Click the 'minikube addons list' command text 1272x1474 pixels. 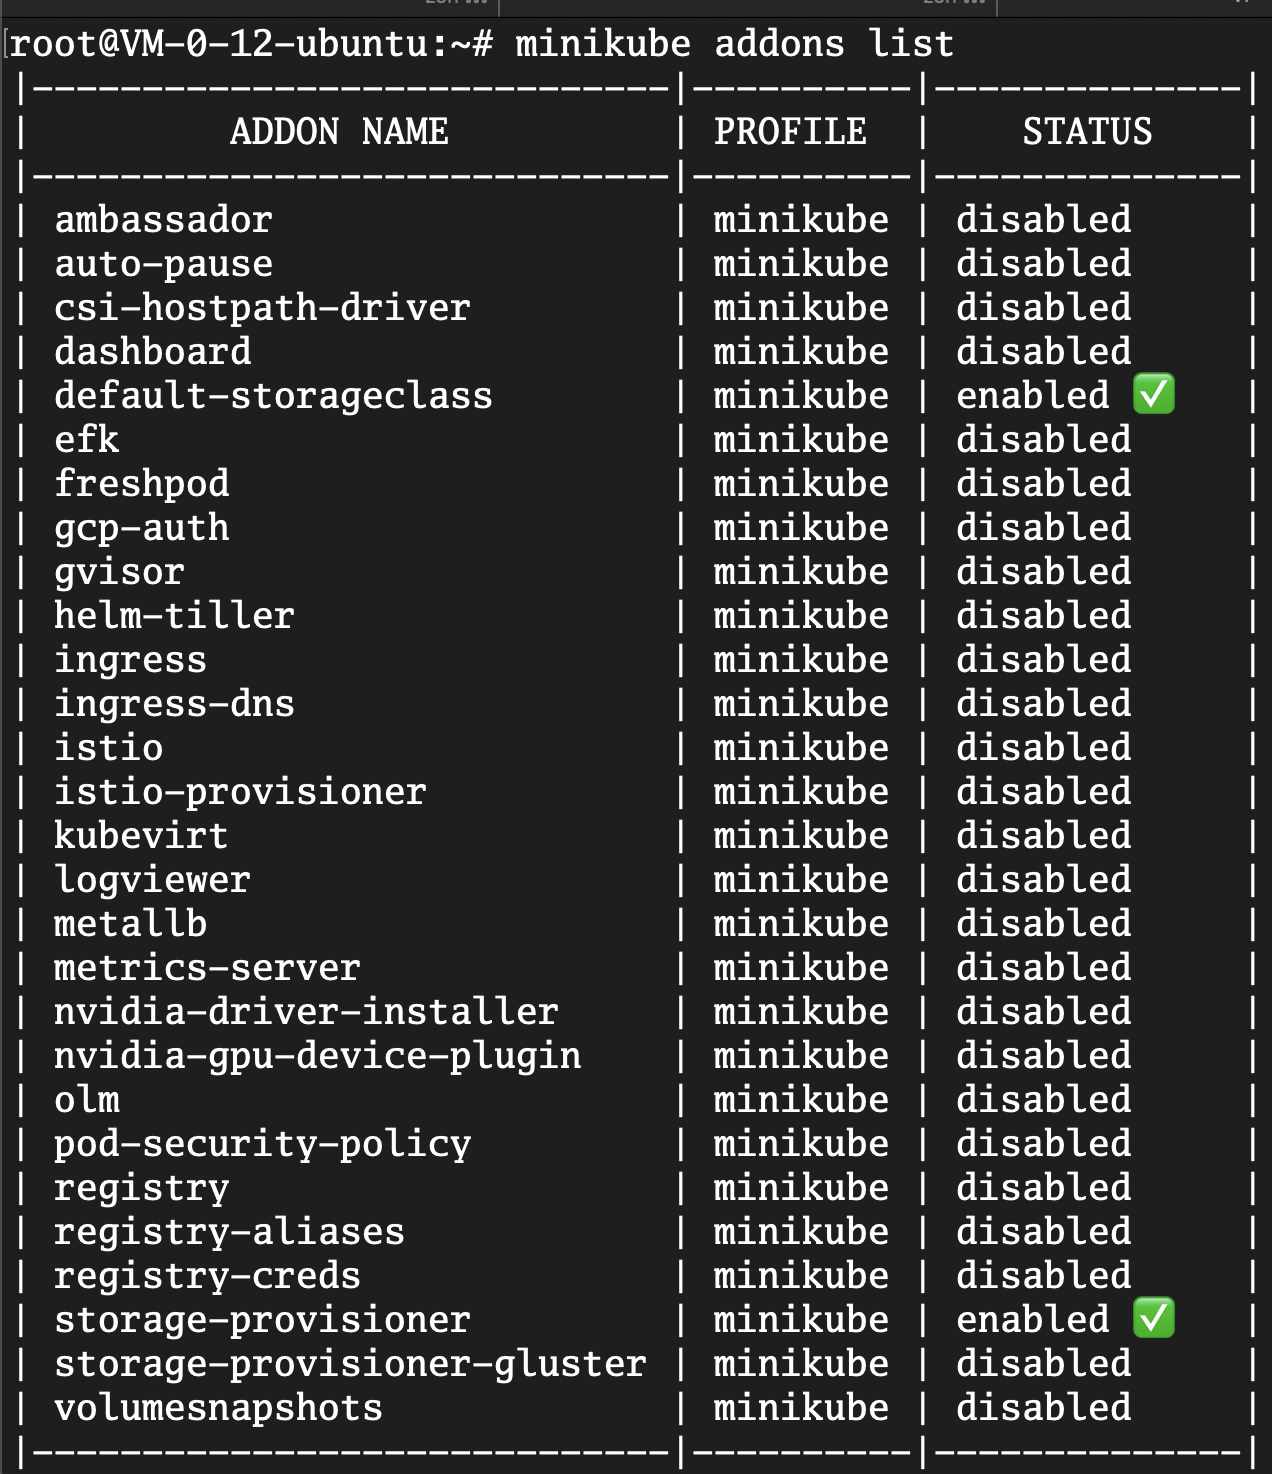[x=735, y=44]
